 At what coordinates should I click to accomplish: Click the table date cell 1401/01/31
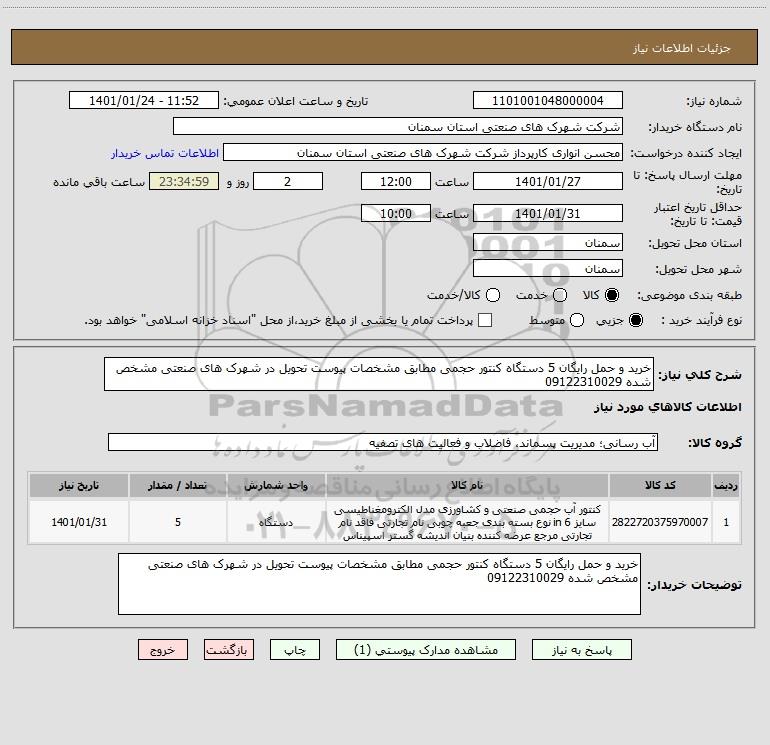tap(79, 522)
